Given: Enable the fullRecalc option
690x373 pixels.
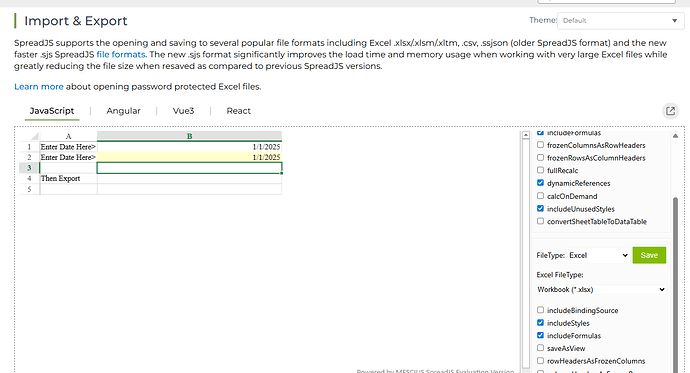Looking at the screenshot, I should 540,170.
